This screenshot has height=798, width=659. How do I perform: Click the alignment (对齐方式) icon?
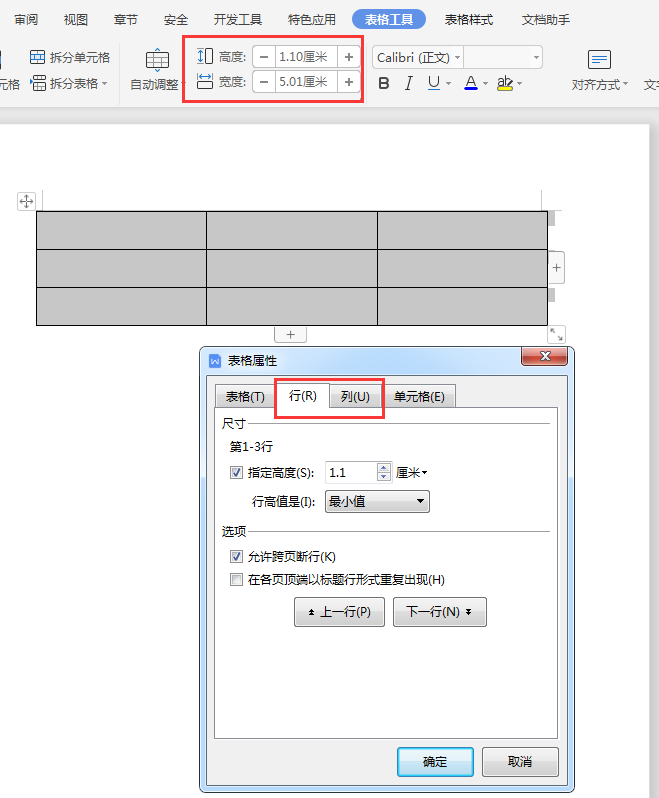coord(599,61)
